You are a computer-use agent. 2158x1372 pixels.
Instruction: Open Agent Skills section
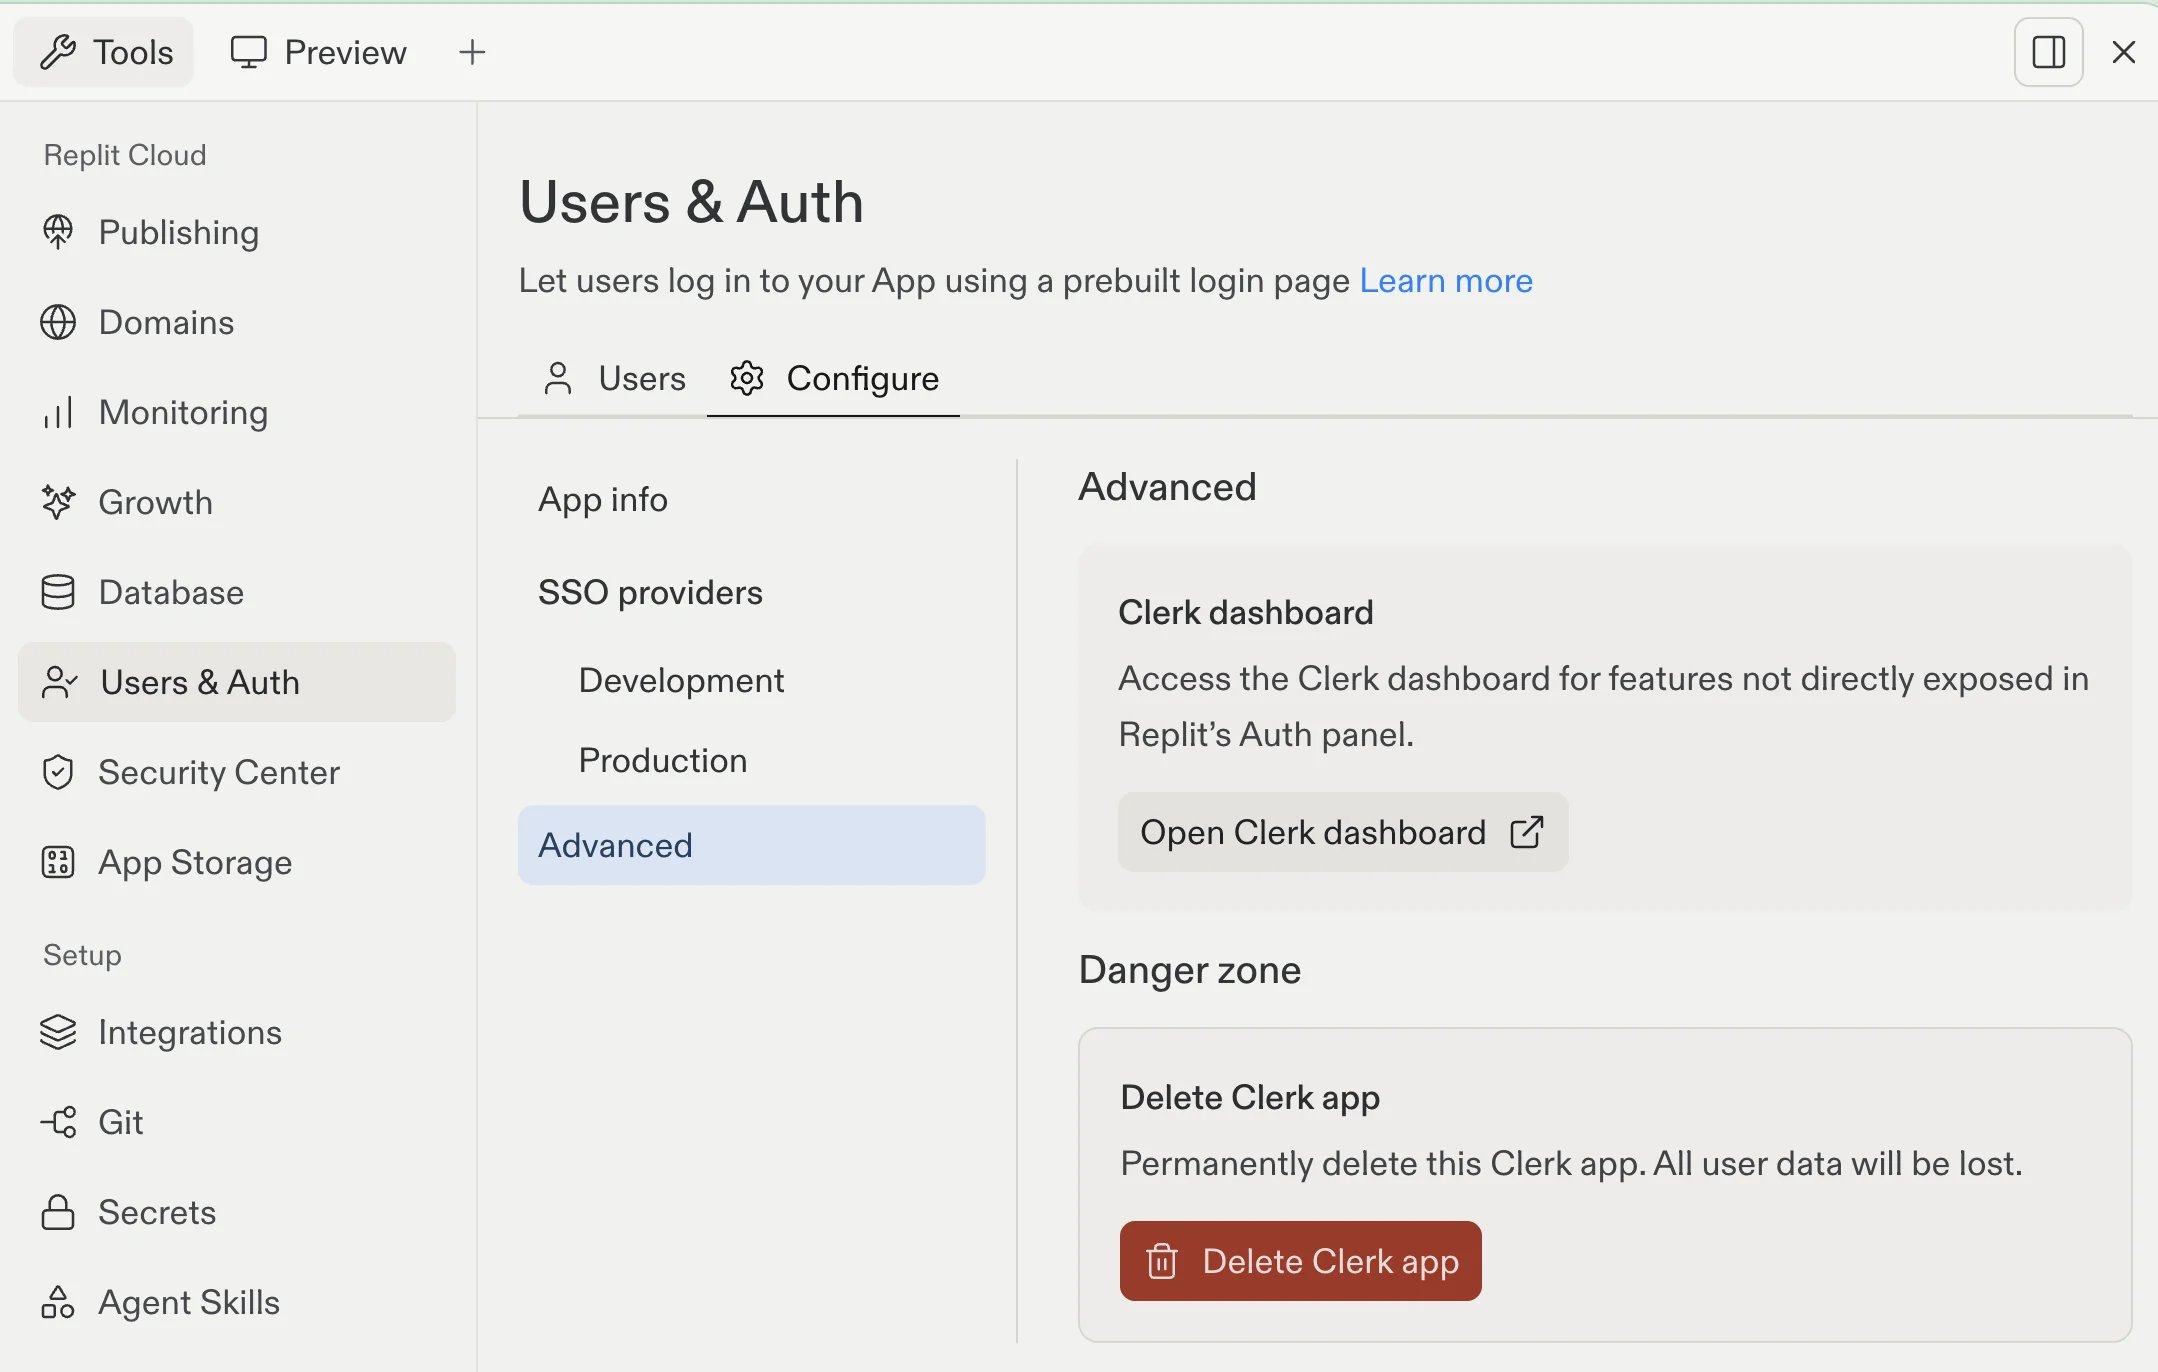(x=237, y=1302)
